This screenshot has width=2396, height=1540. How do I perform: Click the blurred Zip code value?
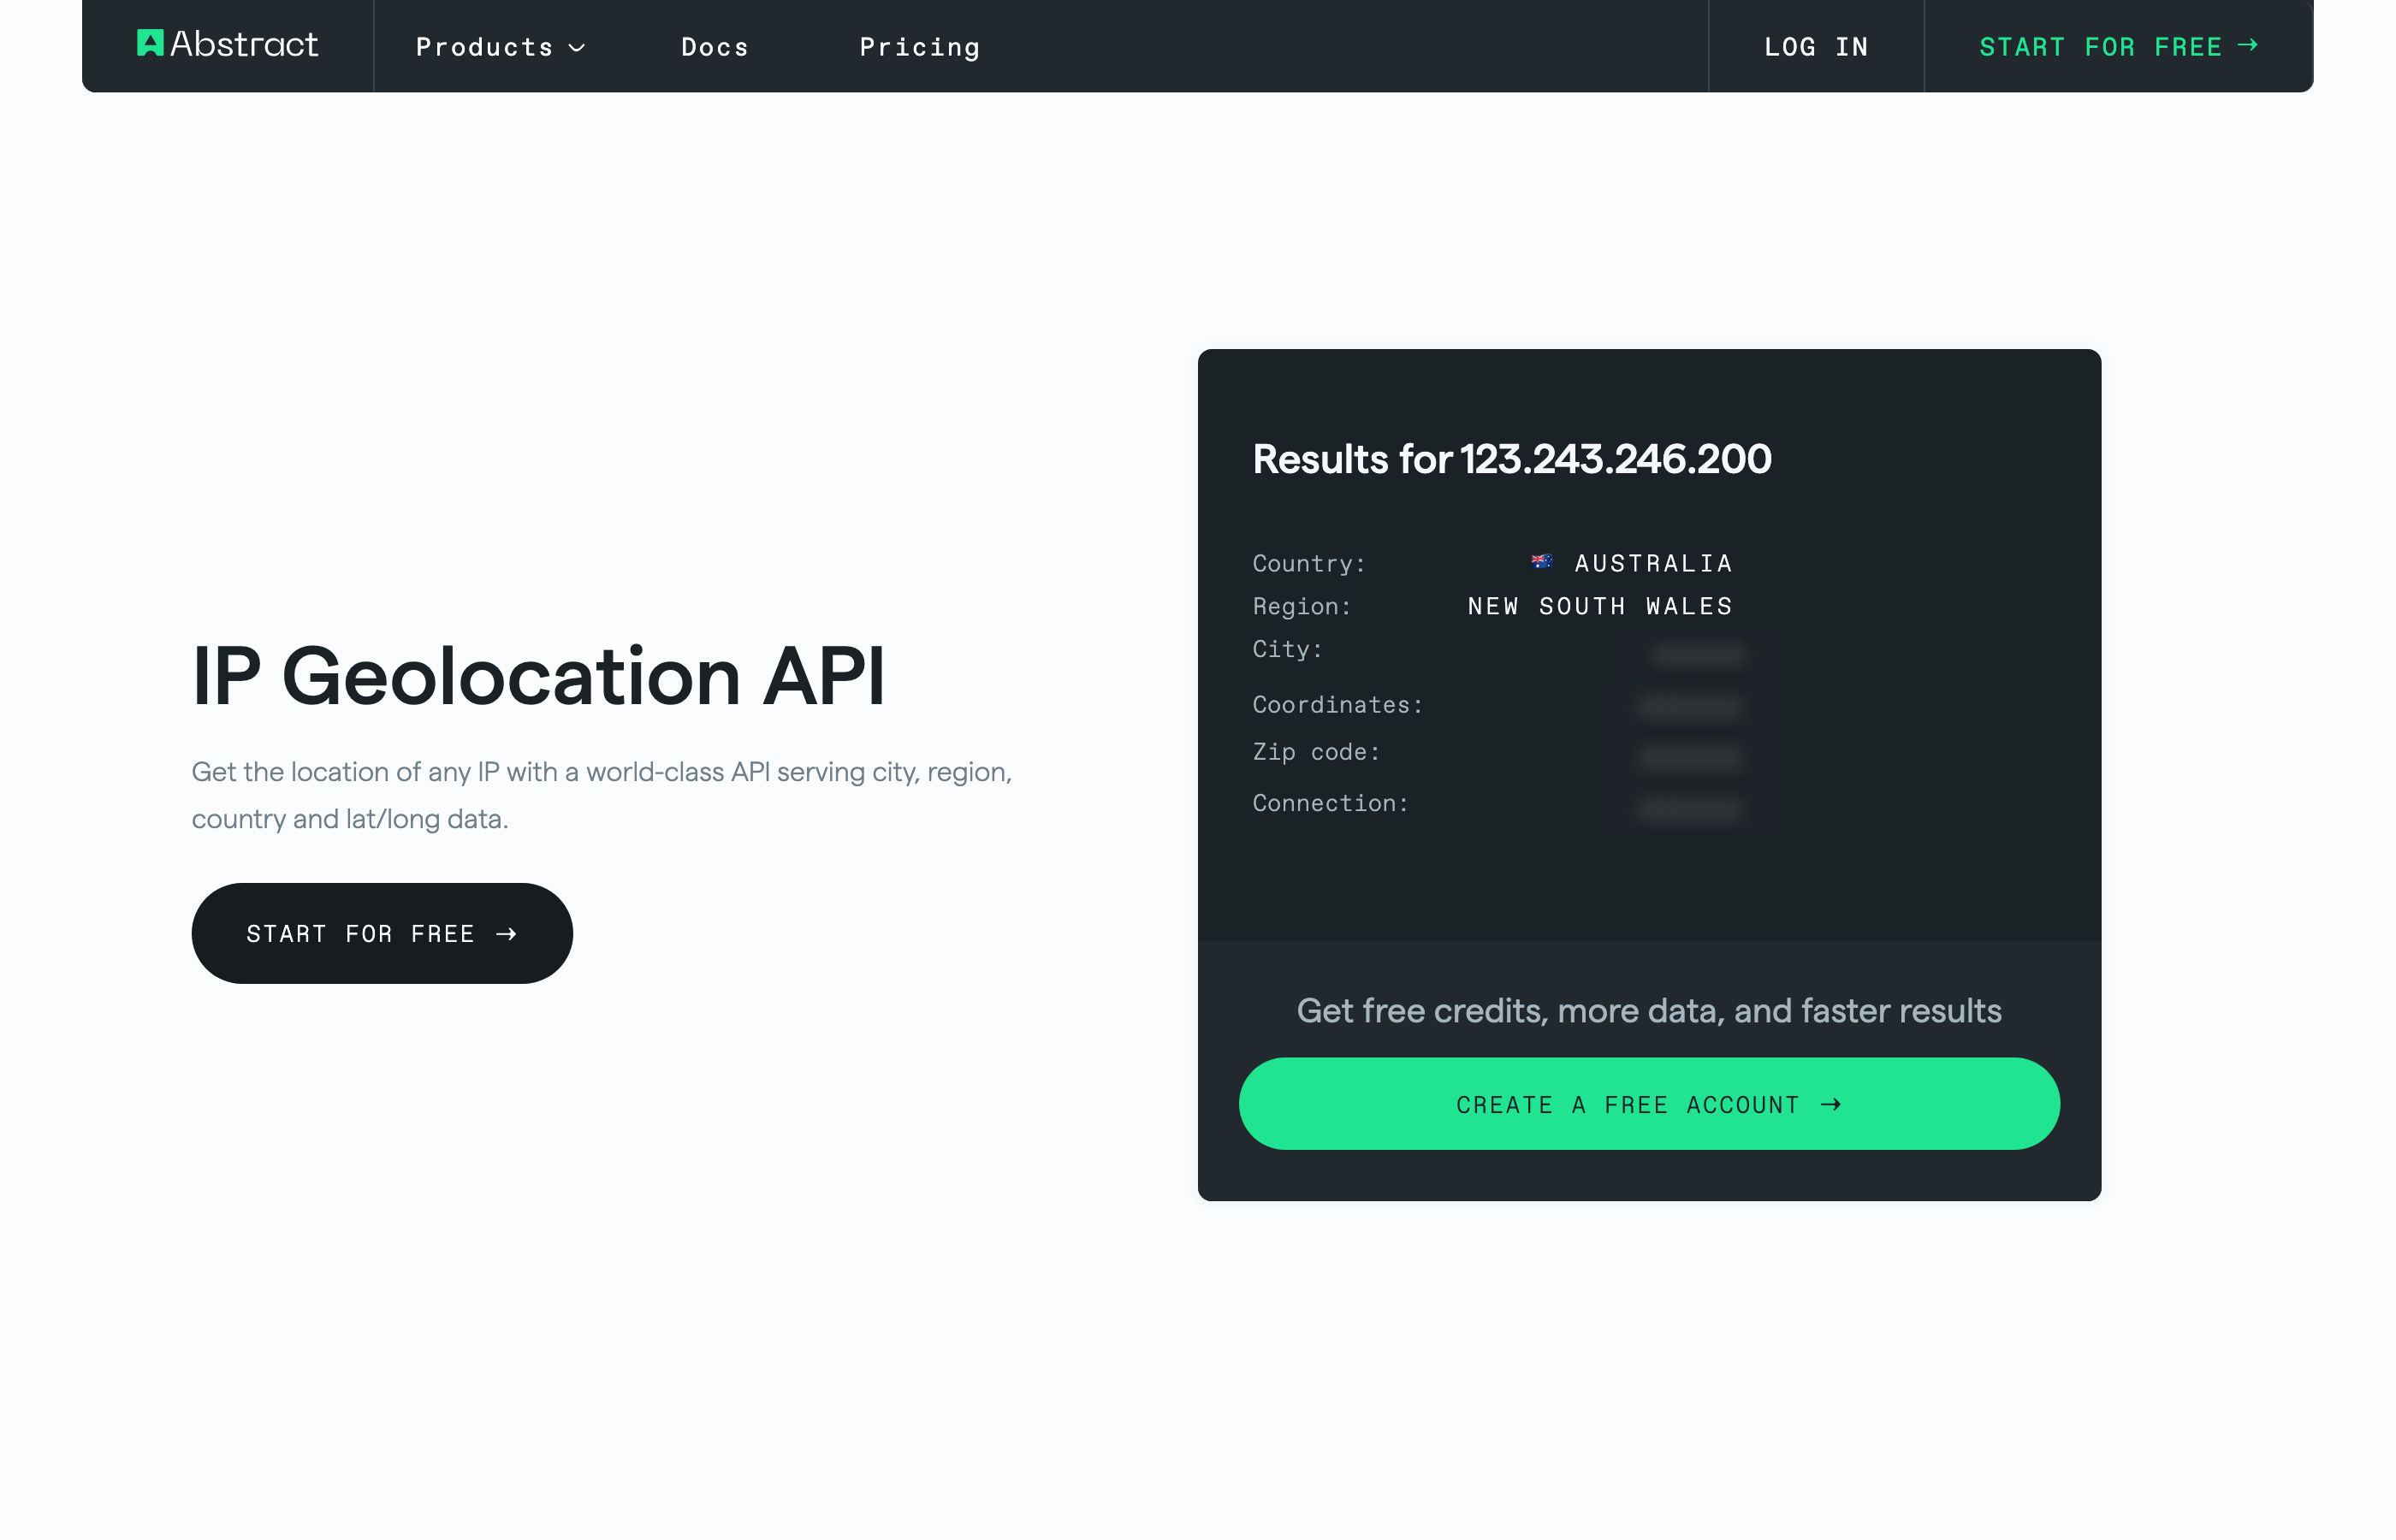[1690, 757]
